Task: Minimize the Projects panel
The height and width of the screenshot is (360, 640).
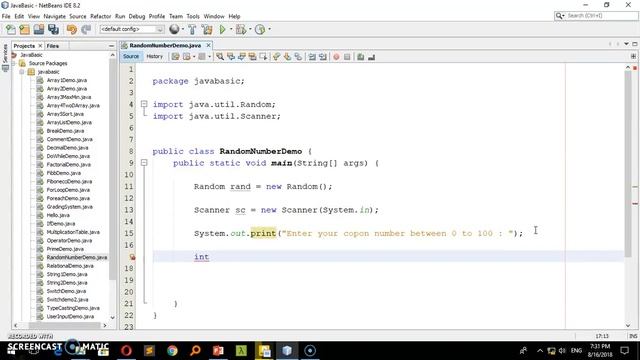Action: click(111, 46)
